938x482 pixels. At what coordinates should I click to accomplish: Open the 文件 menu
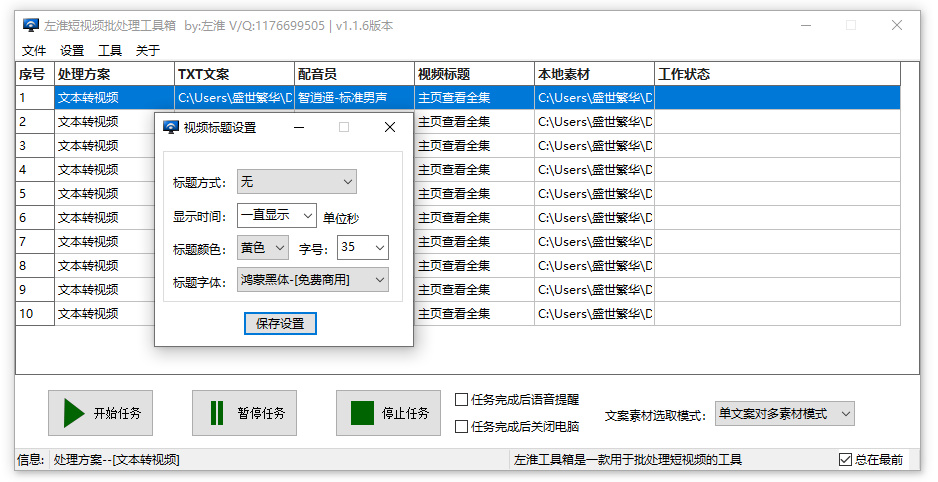tap(34, 50)
